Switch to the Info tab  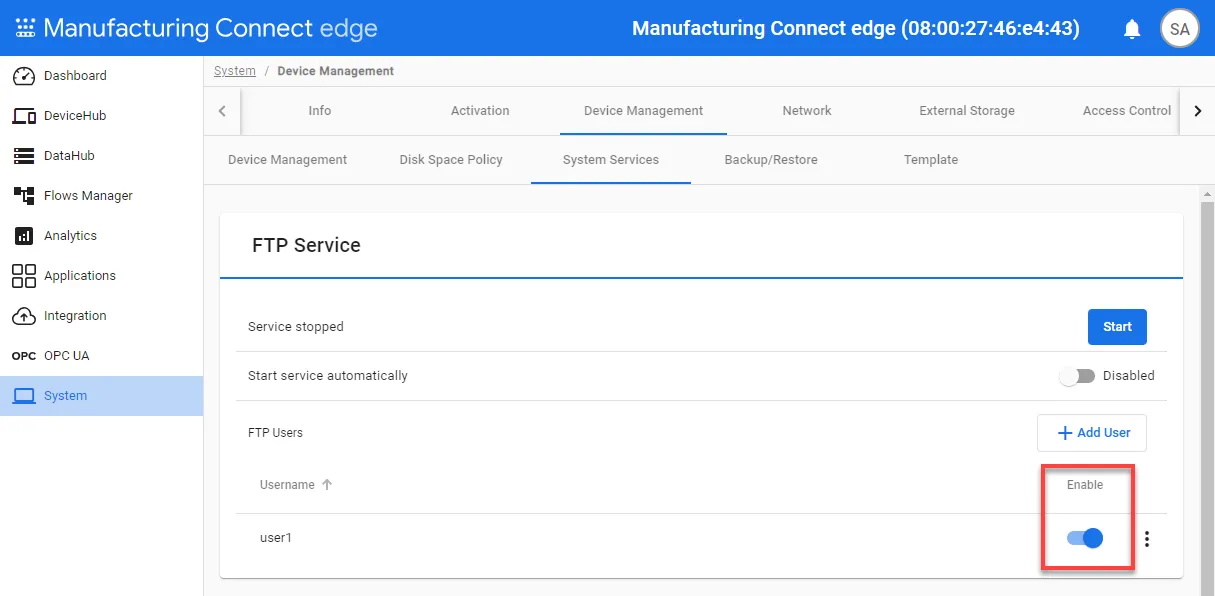[320, 111]
